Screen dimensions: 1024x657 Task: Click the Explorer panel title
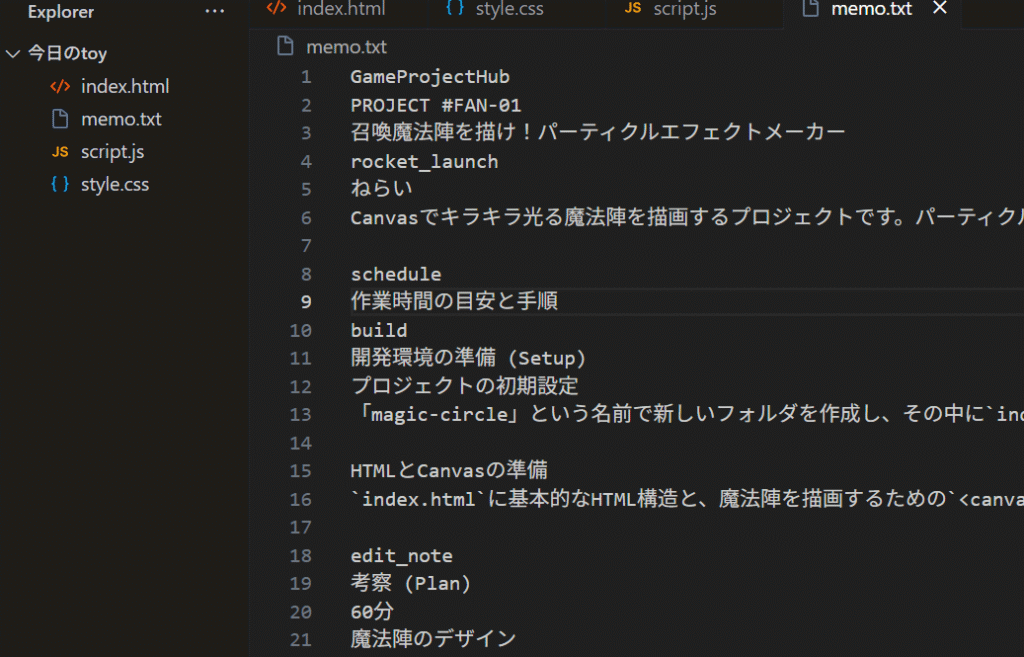click(61, 13)
